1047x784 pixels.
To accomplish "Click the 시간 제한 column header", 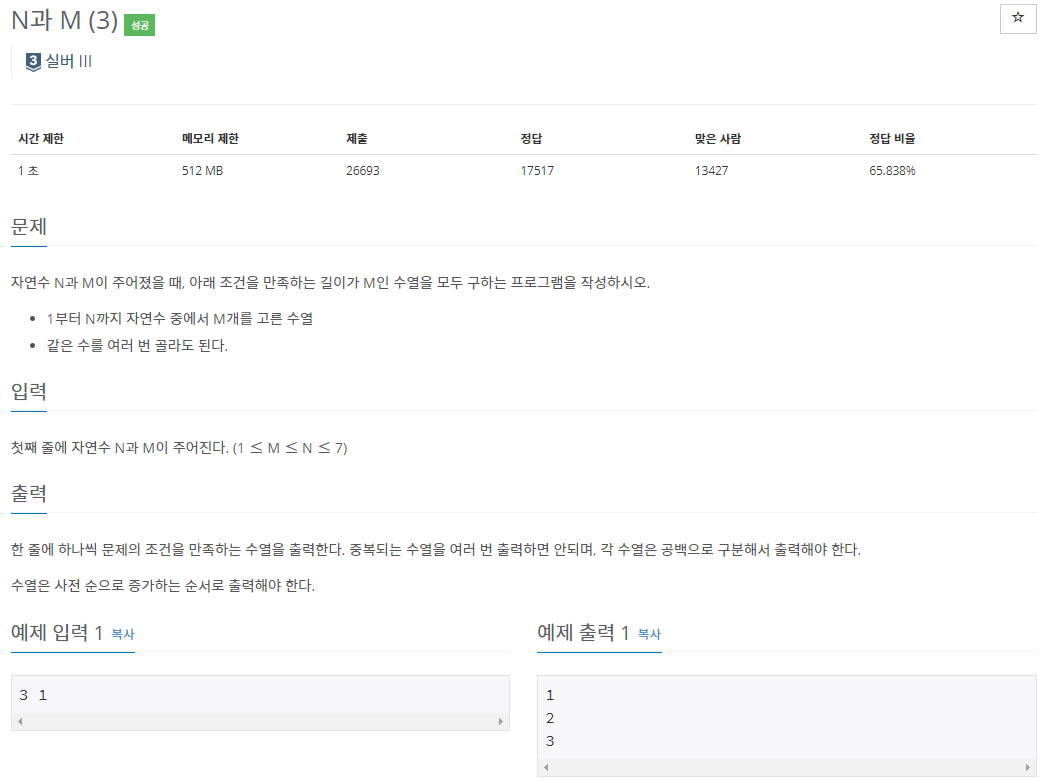I will (x=40, y=139).
